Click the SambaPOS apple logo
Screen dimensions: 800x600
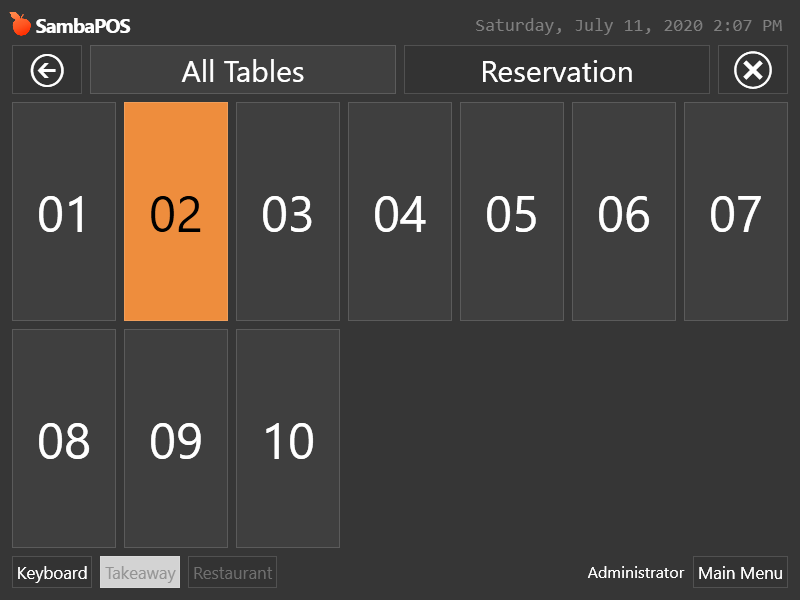click(20, 24)
